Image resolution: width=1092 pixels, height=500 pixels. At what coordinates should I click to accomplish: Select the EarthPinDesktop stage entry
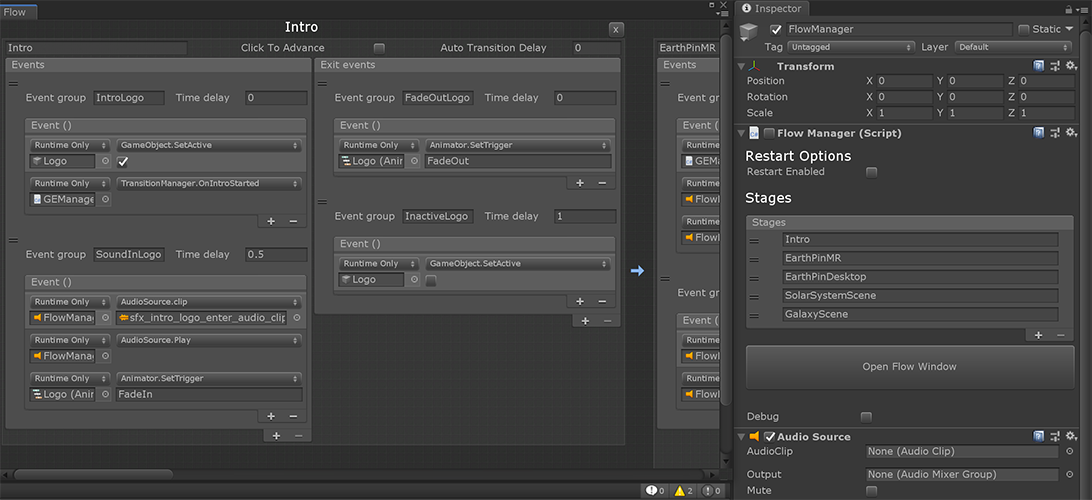pyautogui.click(x=919, y=276)
